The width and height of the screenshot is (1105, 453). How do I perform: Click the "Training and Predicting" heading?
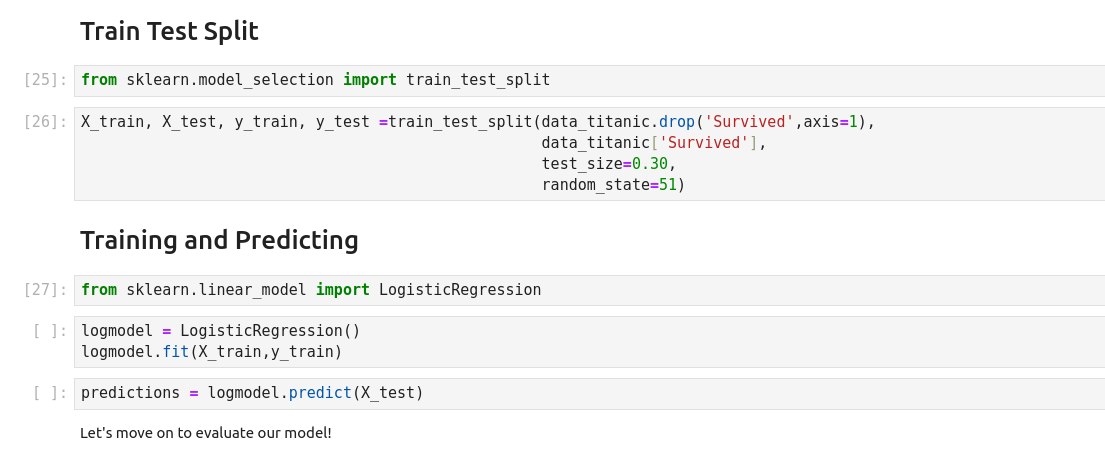pyautogui.click(x=219, y=241)
